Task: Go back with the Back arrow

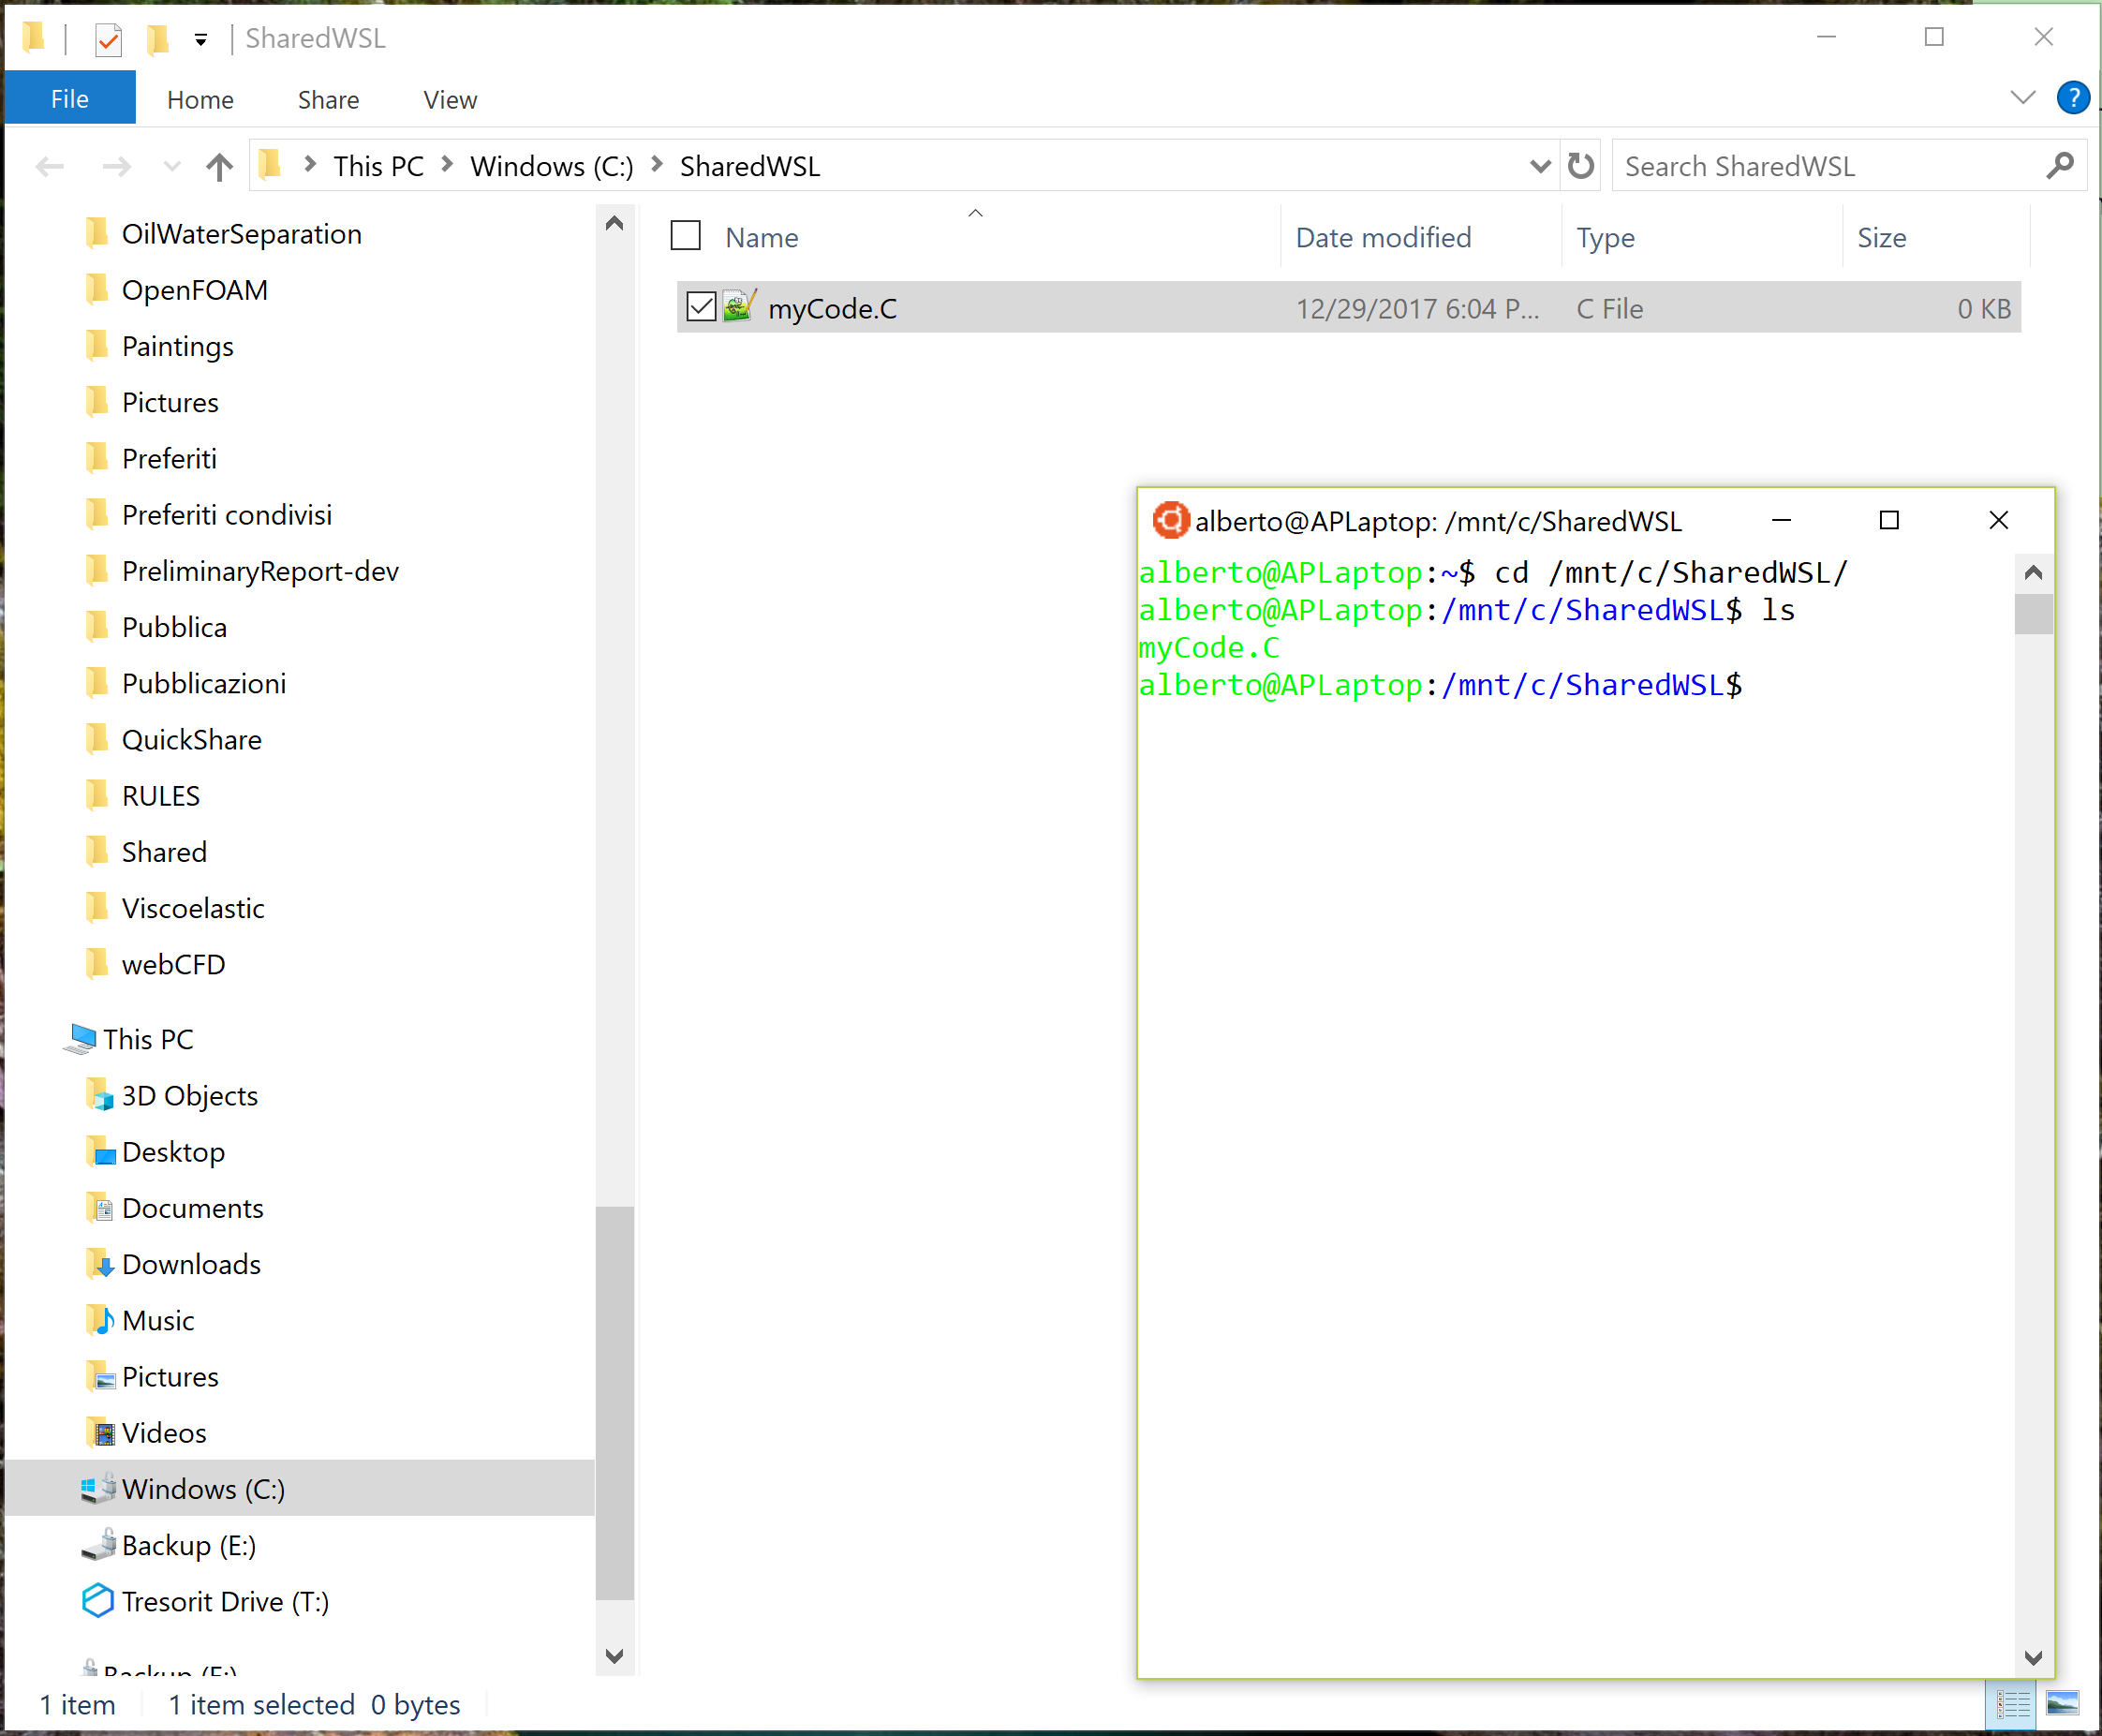Action: coord(50,166)
